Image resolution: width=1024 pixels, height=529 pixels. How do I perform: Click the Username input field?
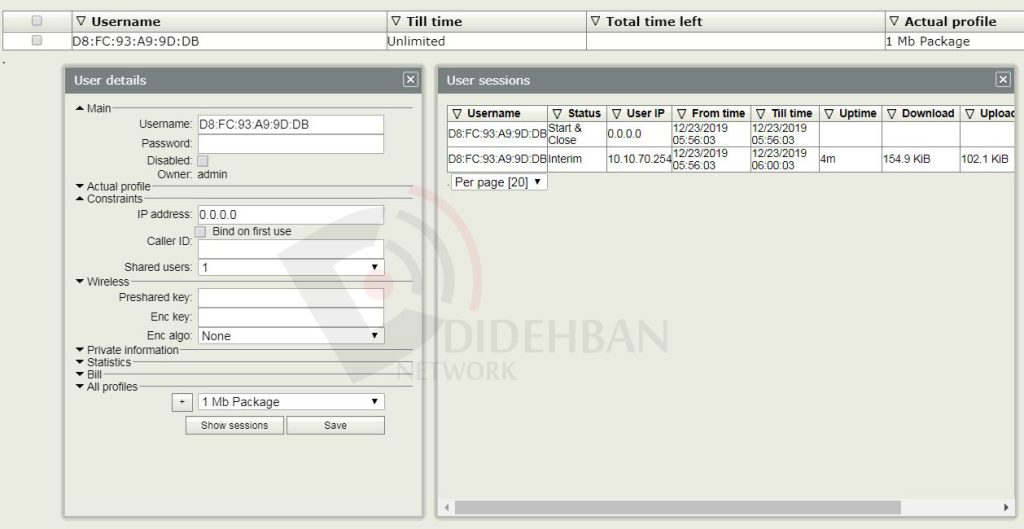(x=291, y=124)
